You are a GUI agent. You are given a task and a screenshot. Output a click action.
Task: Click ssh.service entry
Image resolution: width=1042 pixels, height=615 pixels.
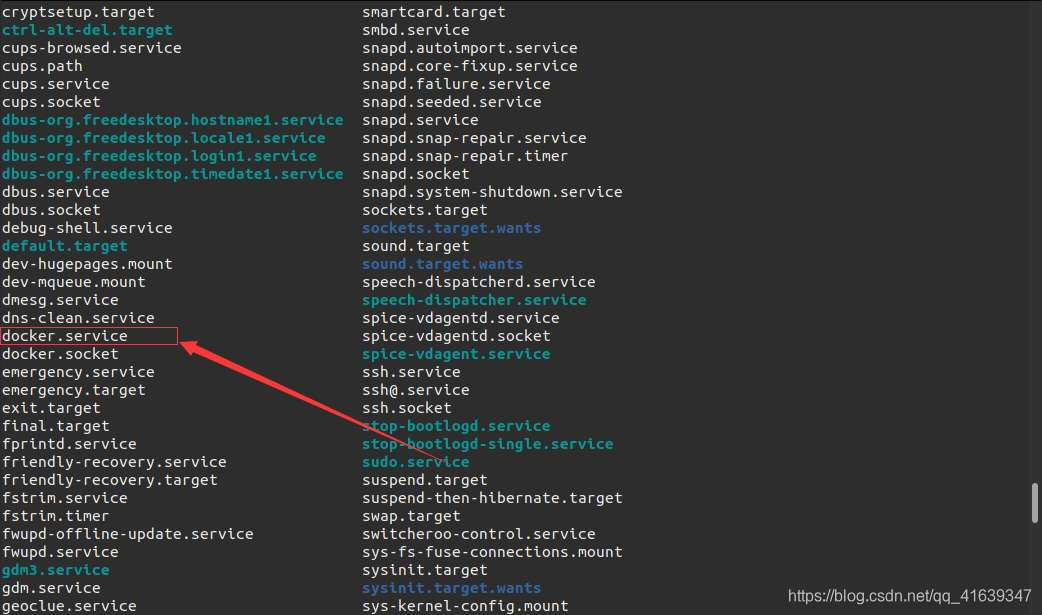pos(411,372)
